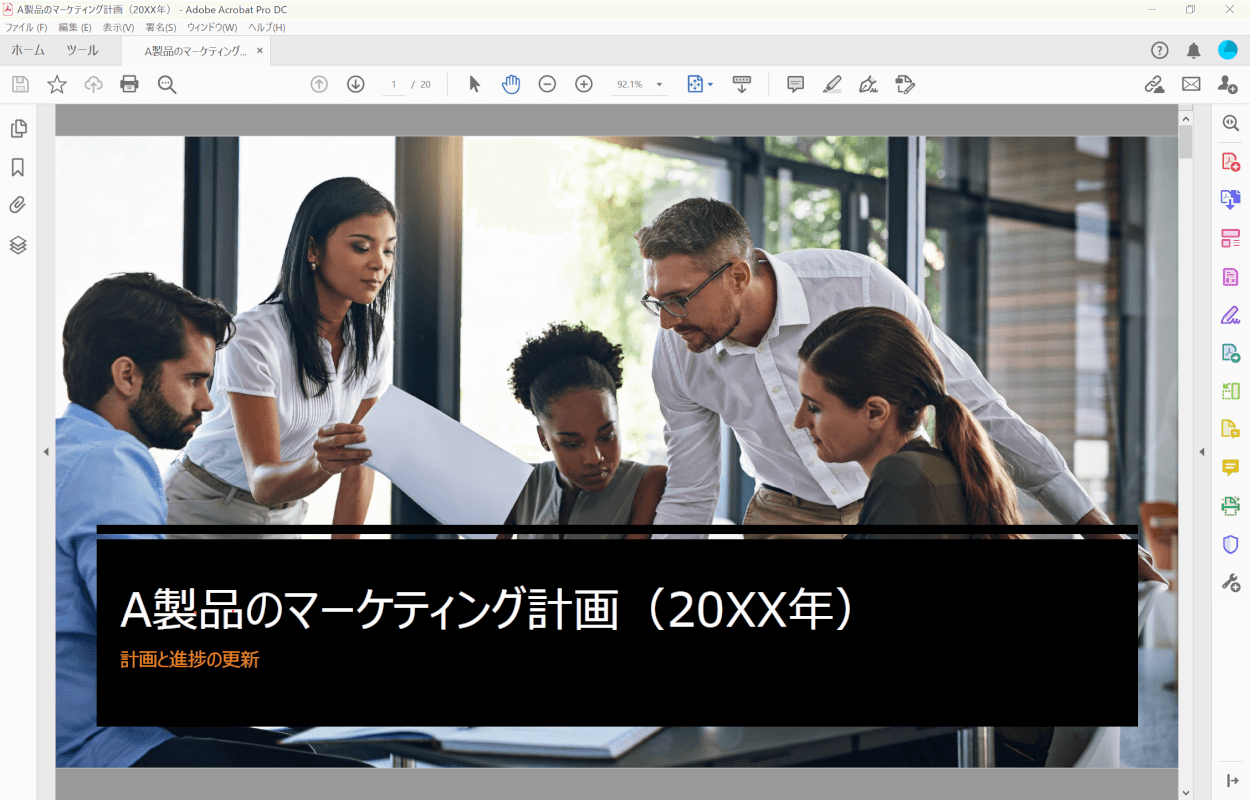Click the page number input field

(394, 84)
